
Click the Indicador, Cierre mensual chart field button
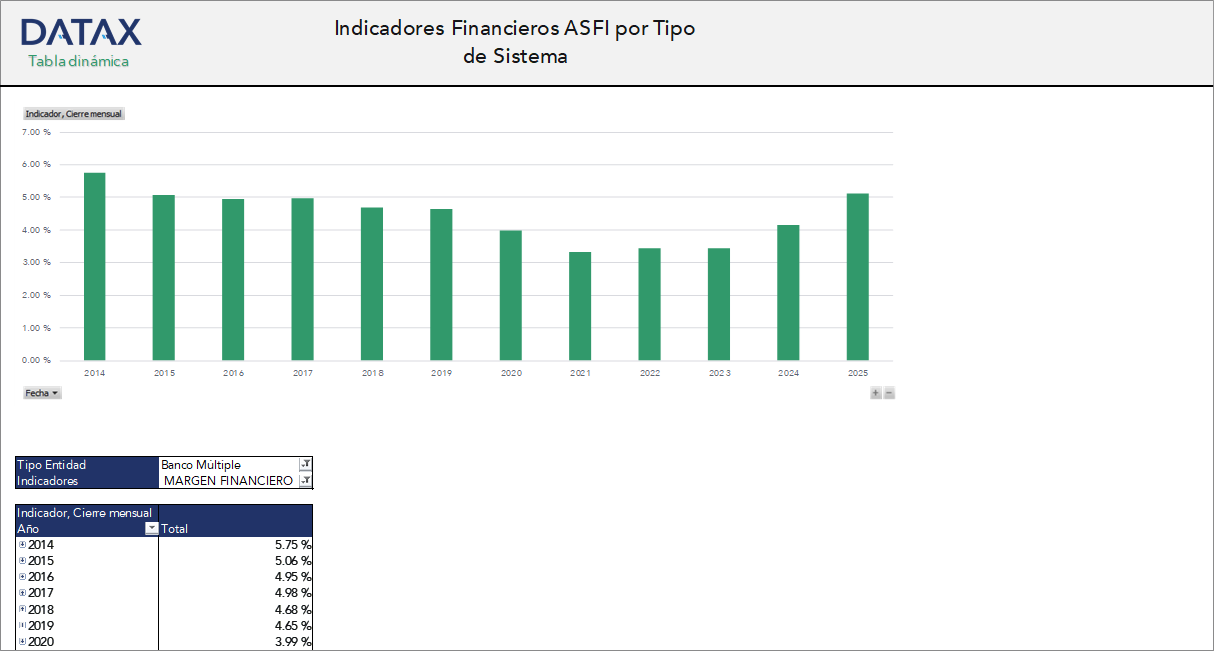click(x=73, y=113)
